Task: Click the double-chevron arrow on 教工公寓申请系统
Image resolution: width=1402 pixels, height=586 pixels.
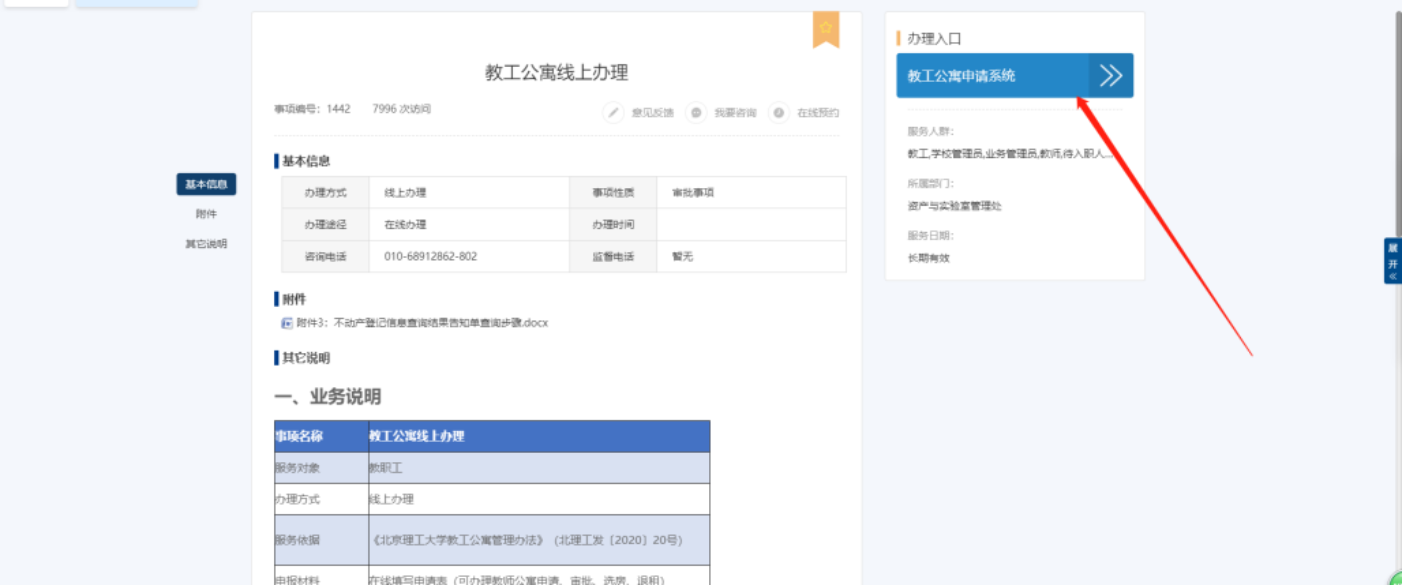Action: [1111, 76]
